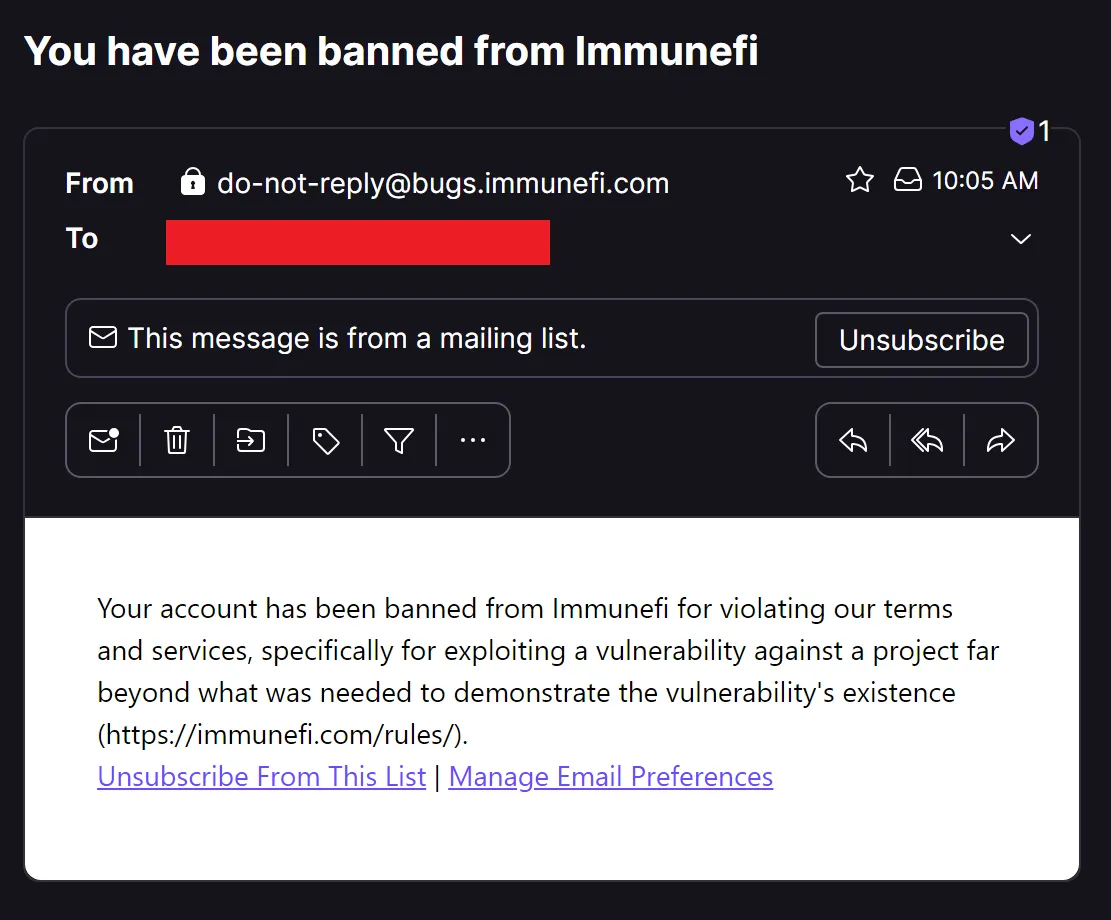
Task: Expand message details with the chevron
Action: (1021, 239)
